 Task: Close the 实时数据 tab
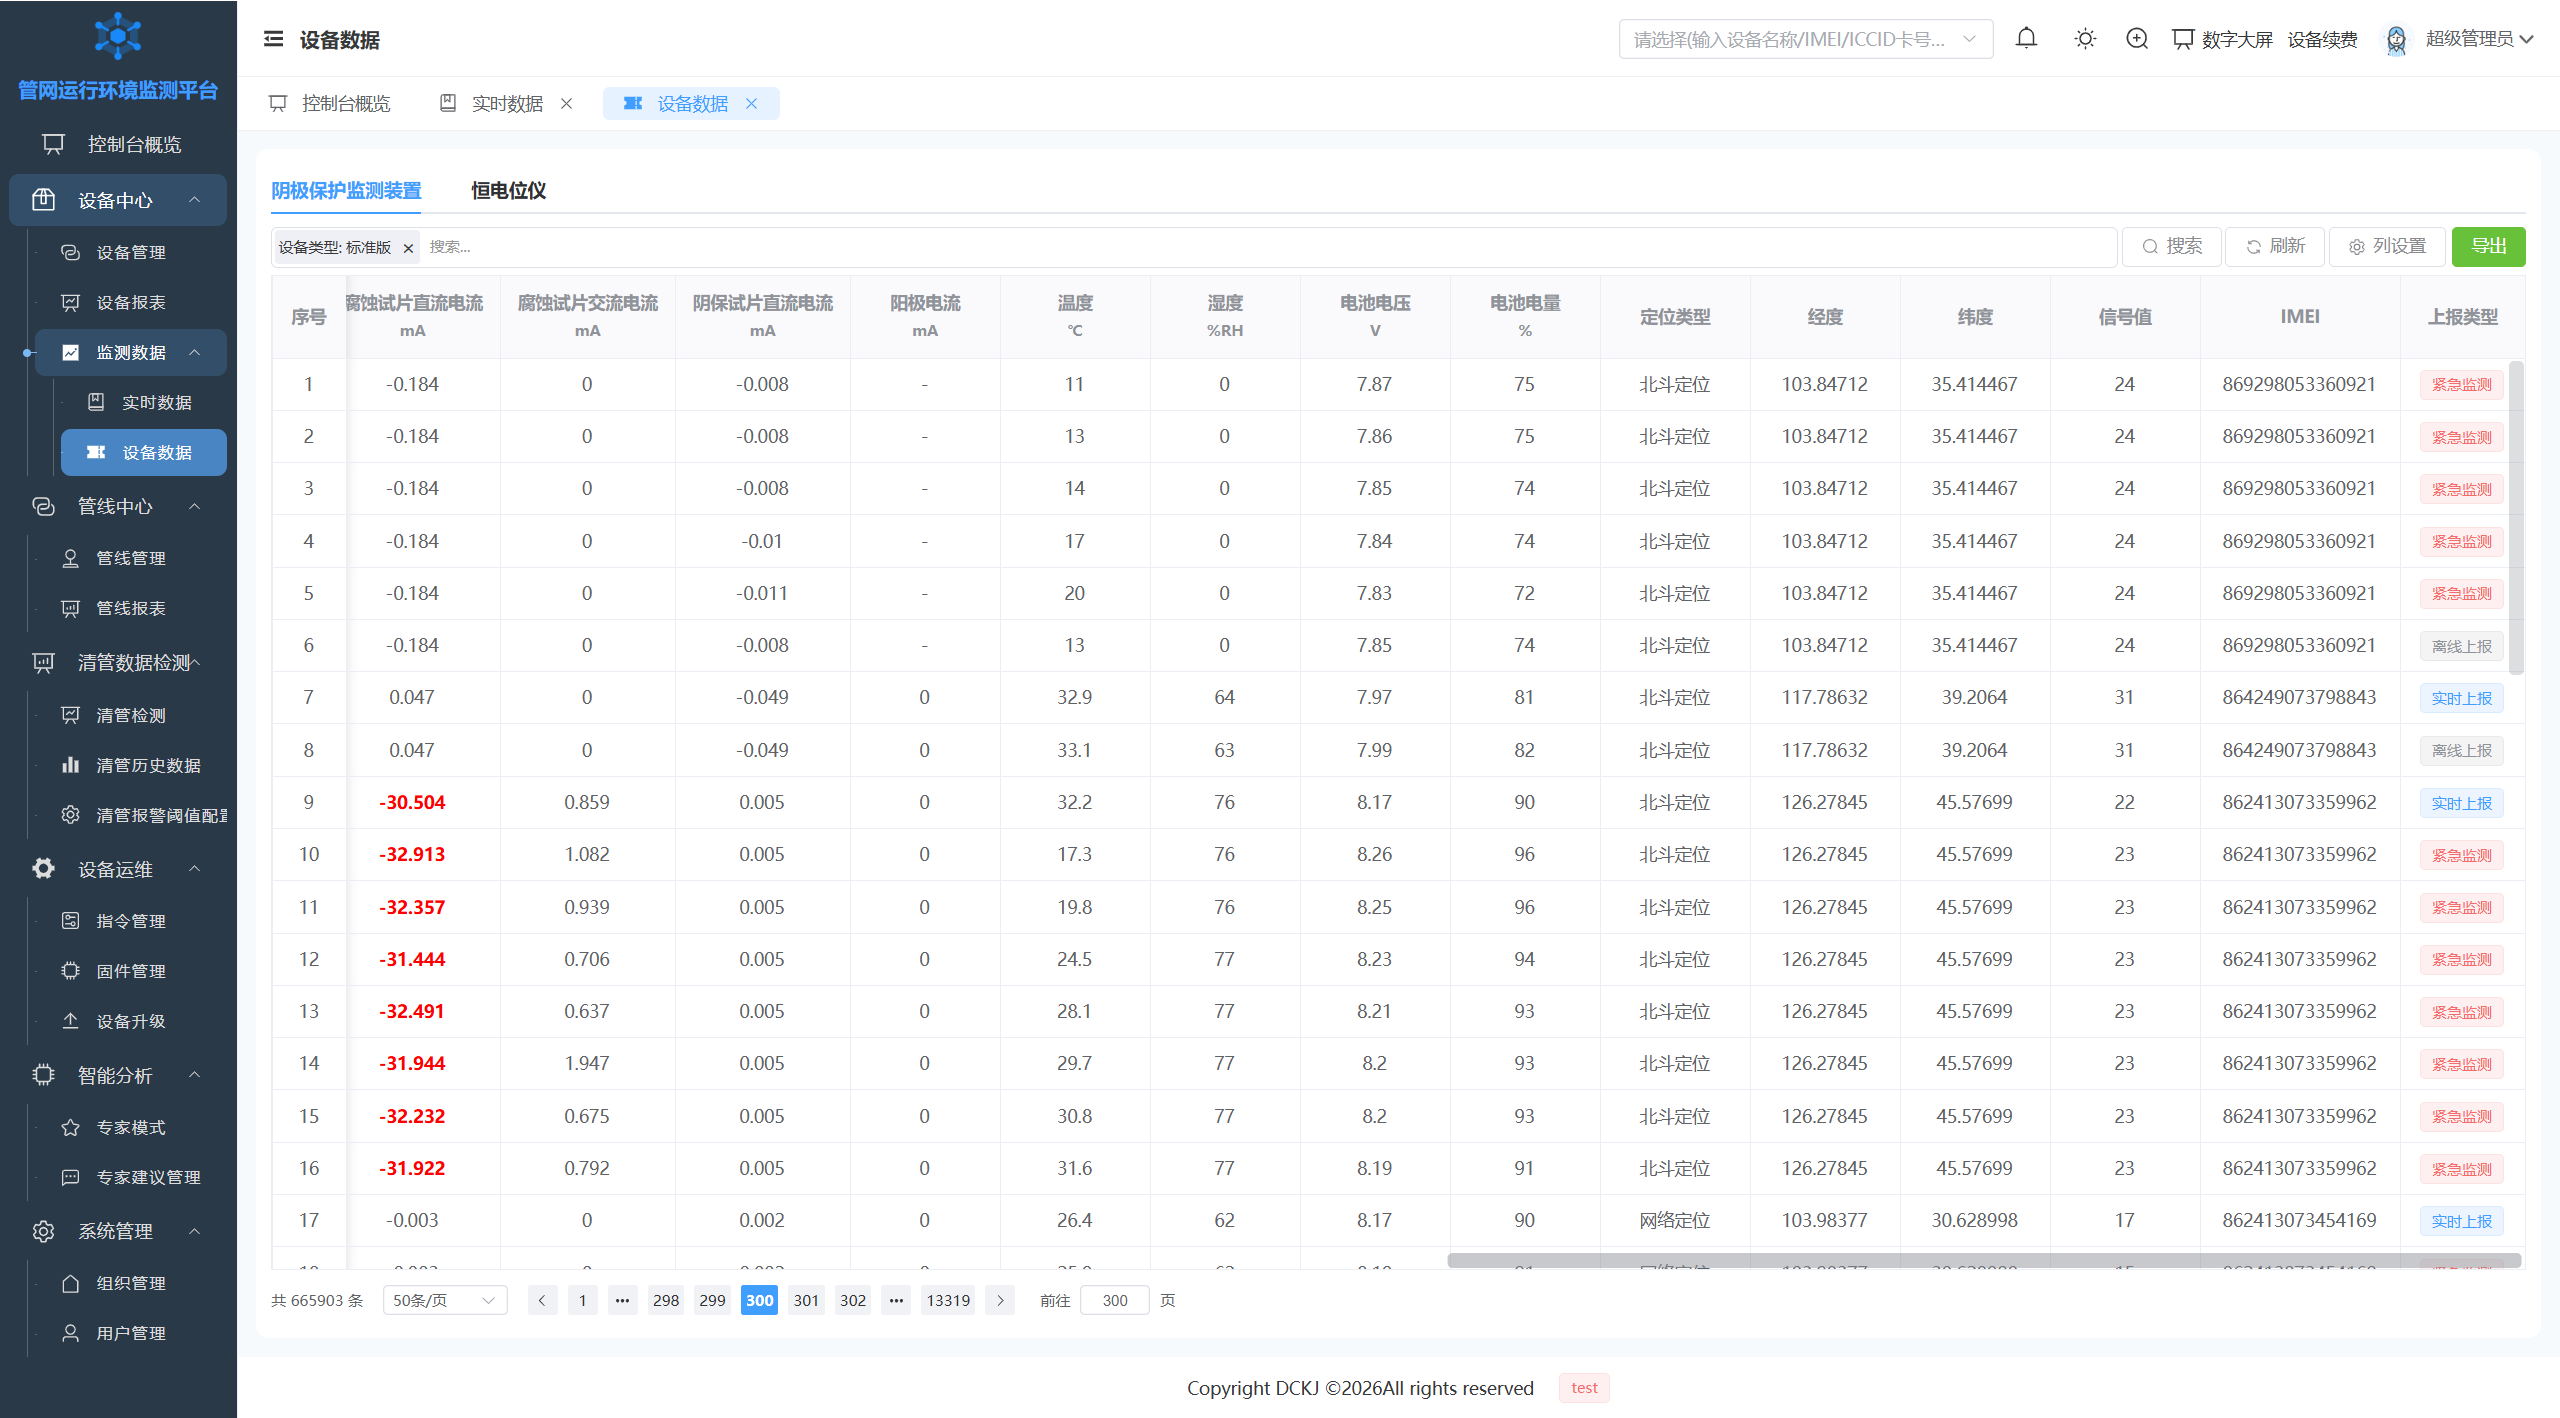tap(566, 104)
